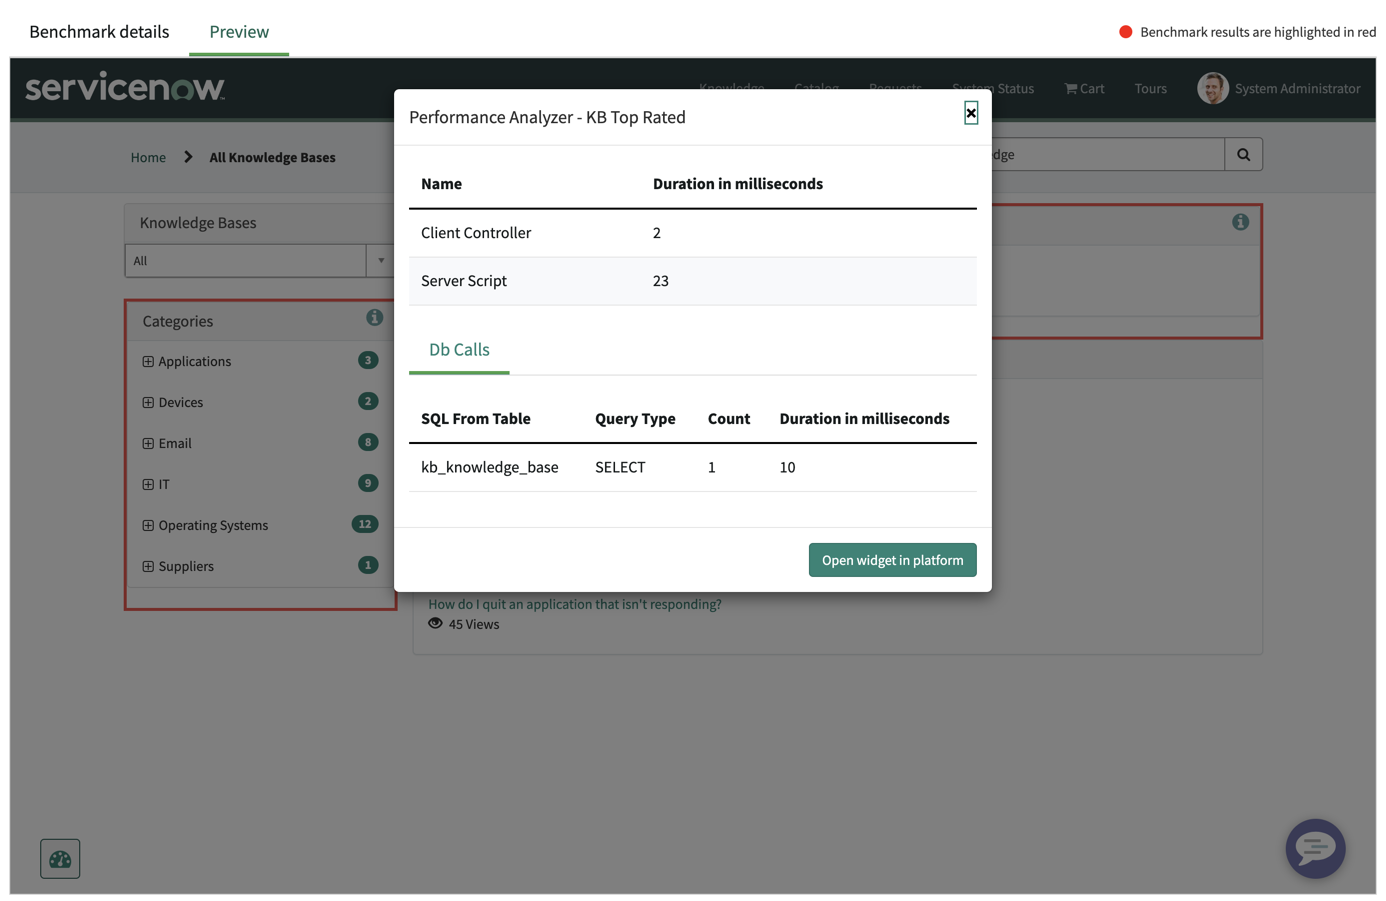Viewport: 1386px width, 901px height.
Task: Select the Db Calls tab
Action: click(459, 350)
